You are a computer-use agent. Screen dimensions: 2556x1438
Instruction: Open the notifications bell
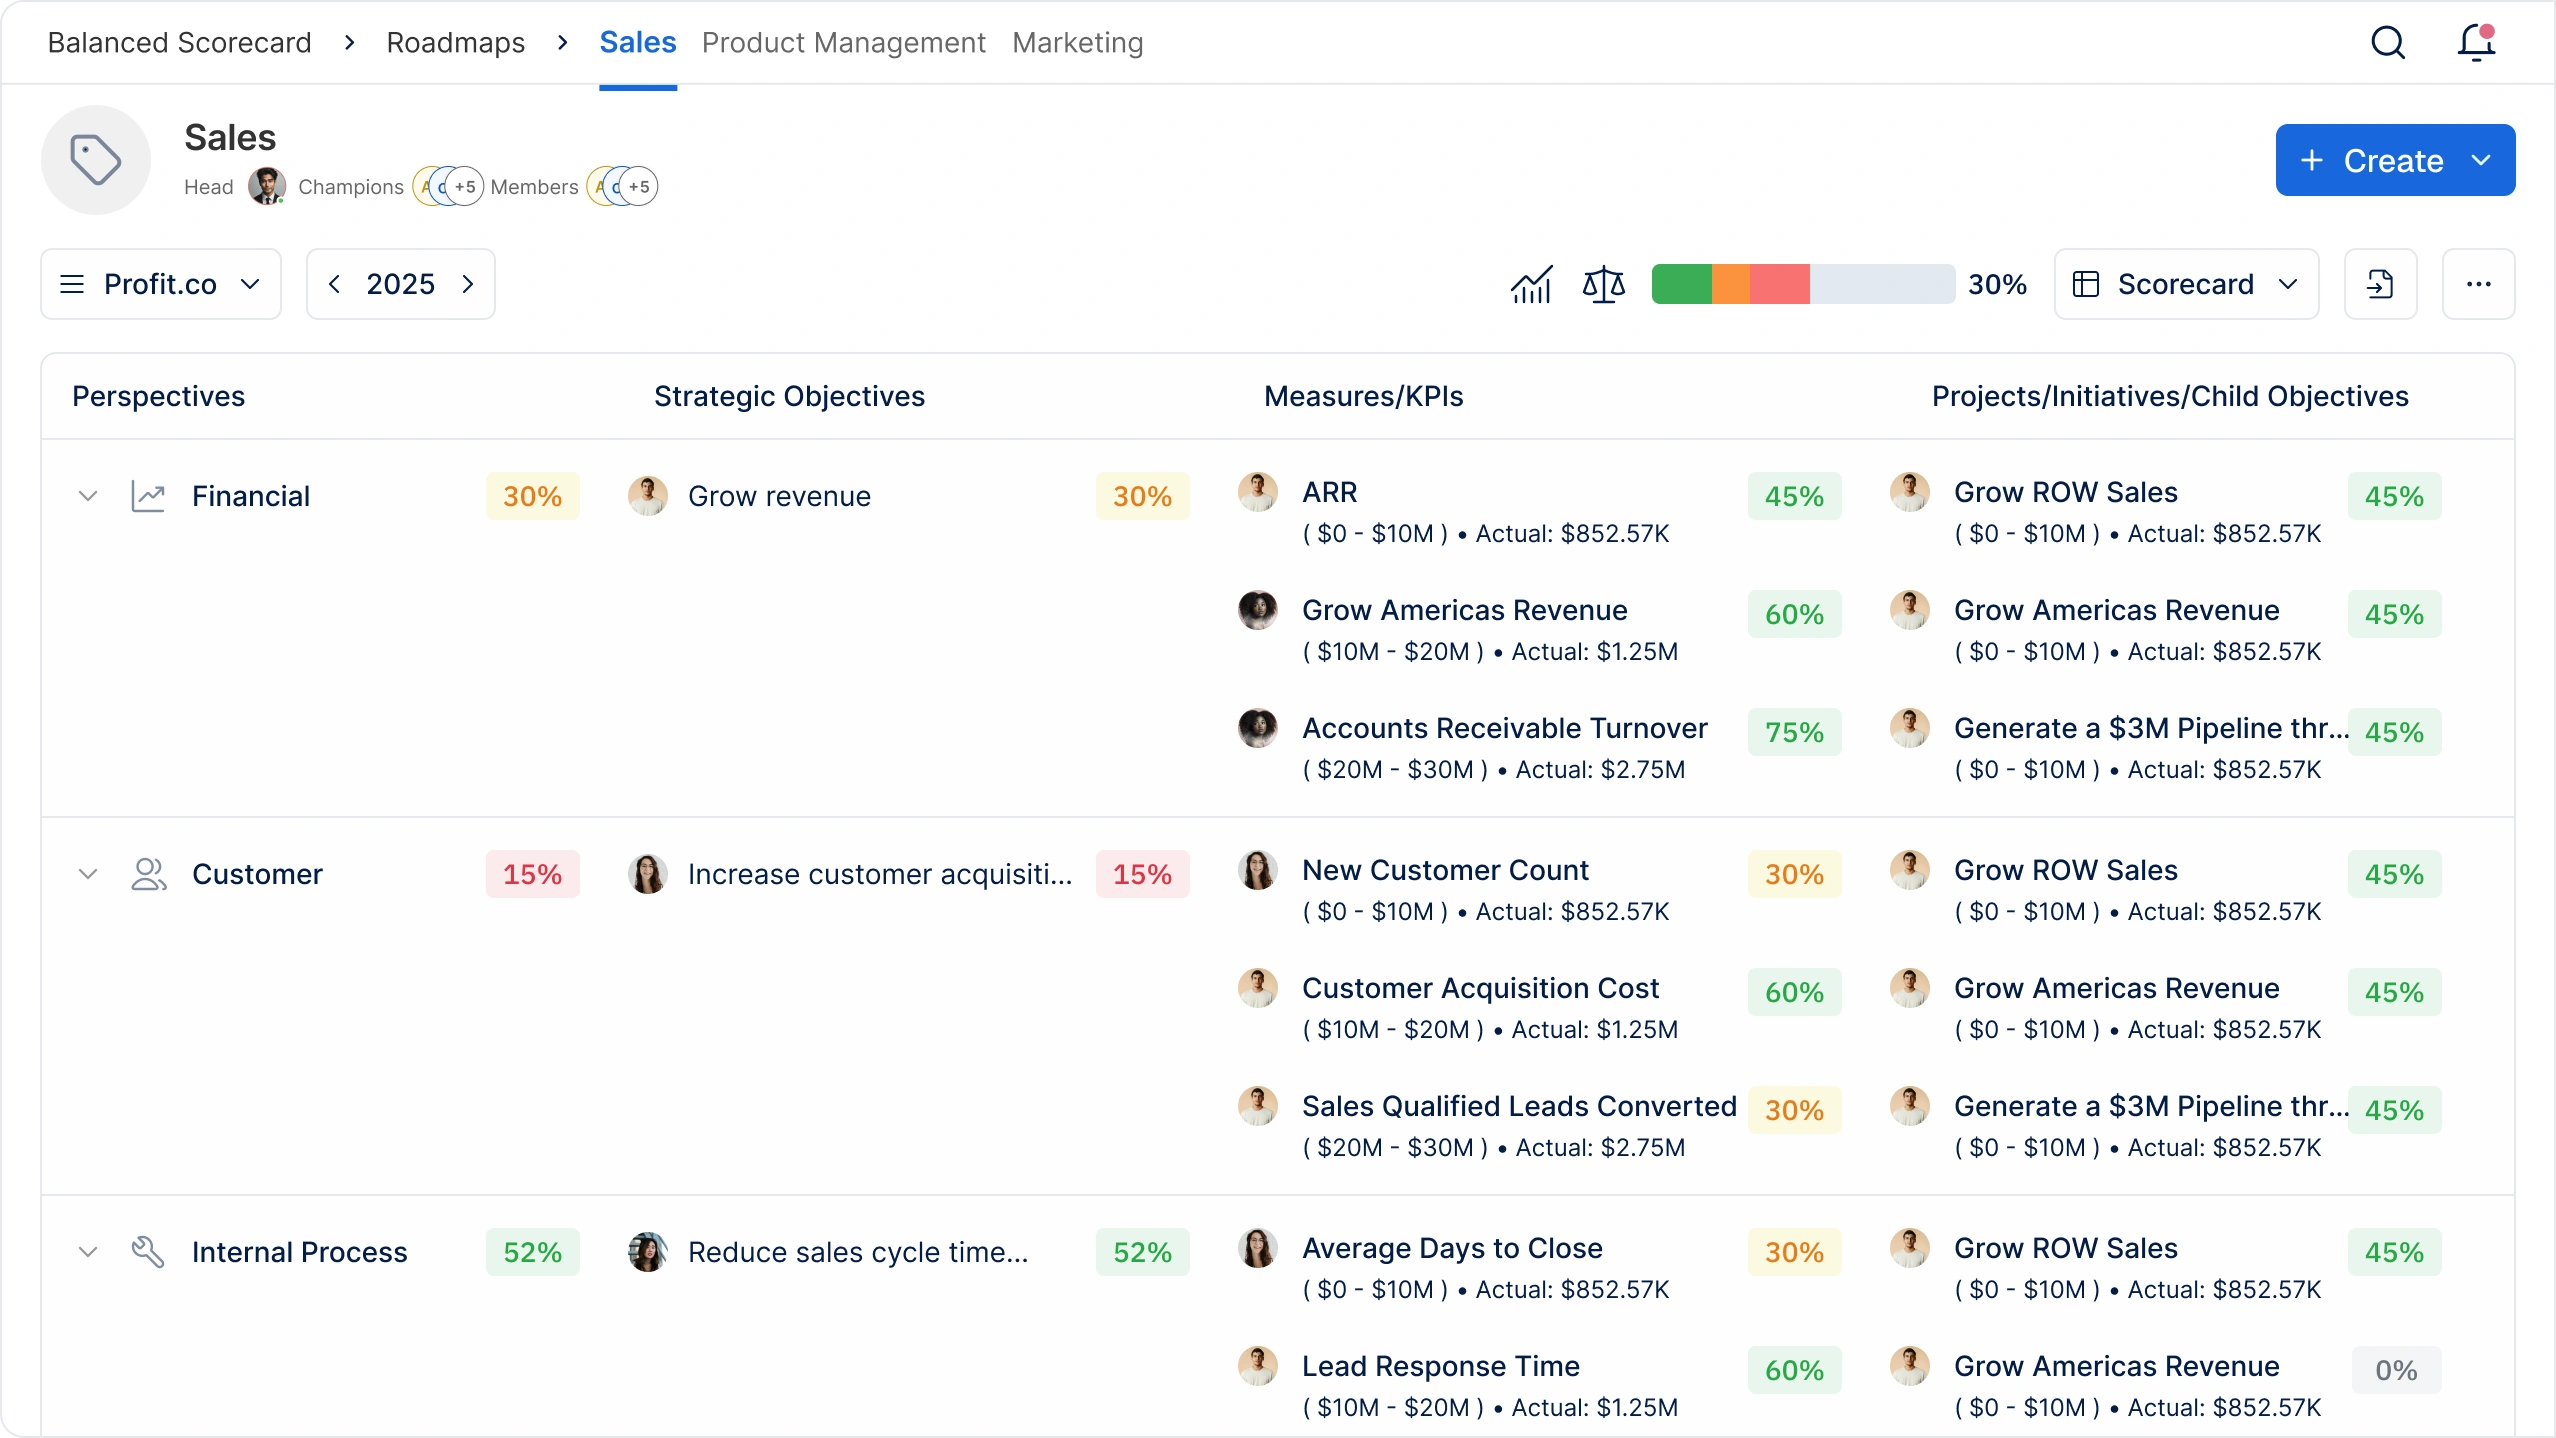(2476, 42)
